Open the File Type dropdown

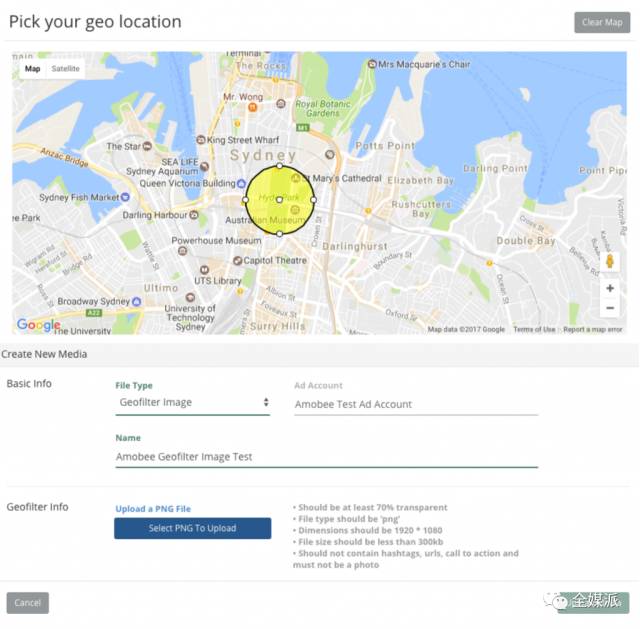(x=193, y=402)
